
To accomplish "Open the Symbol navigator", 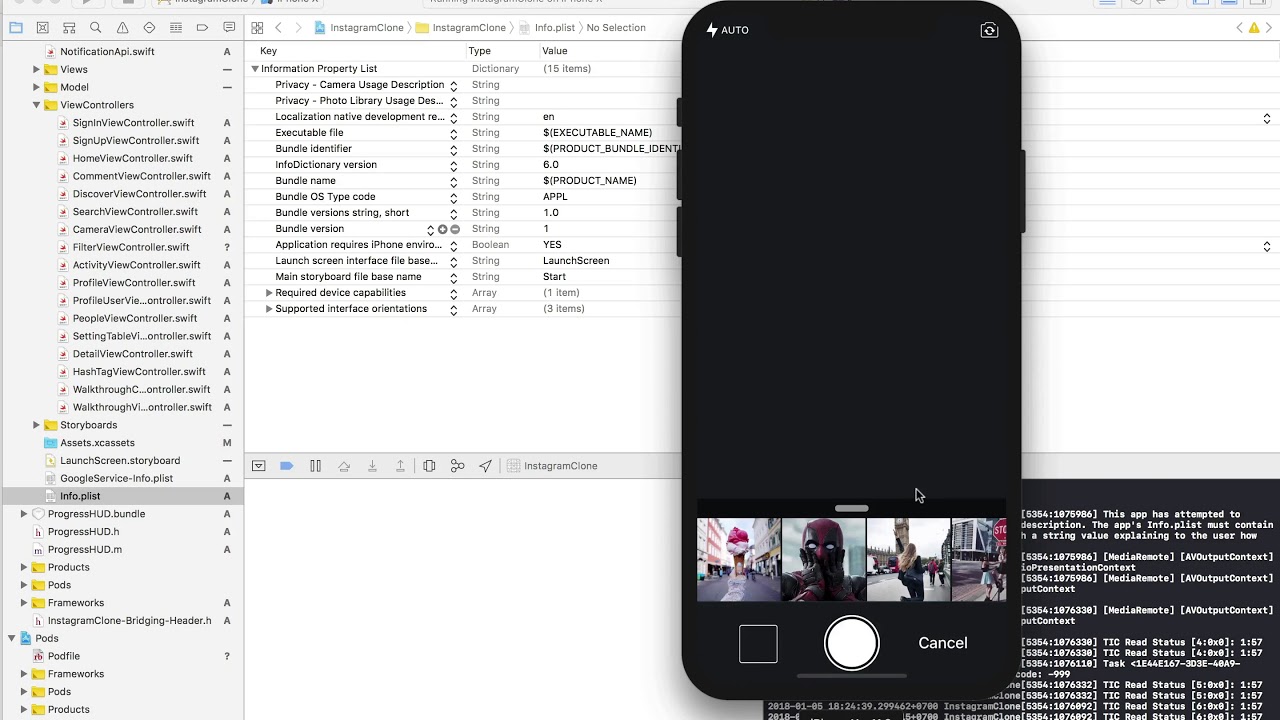I will 69,28.
